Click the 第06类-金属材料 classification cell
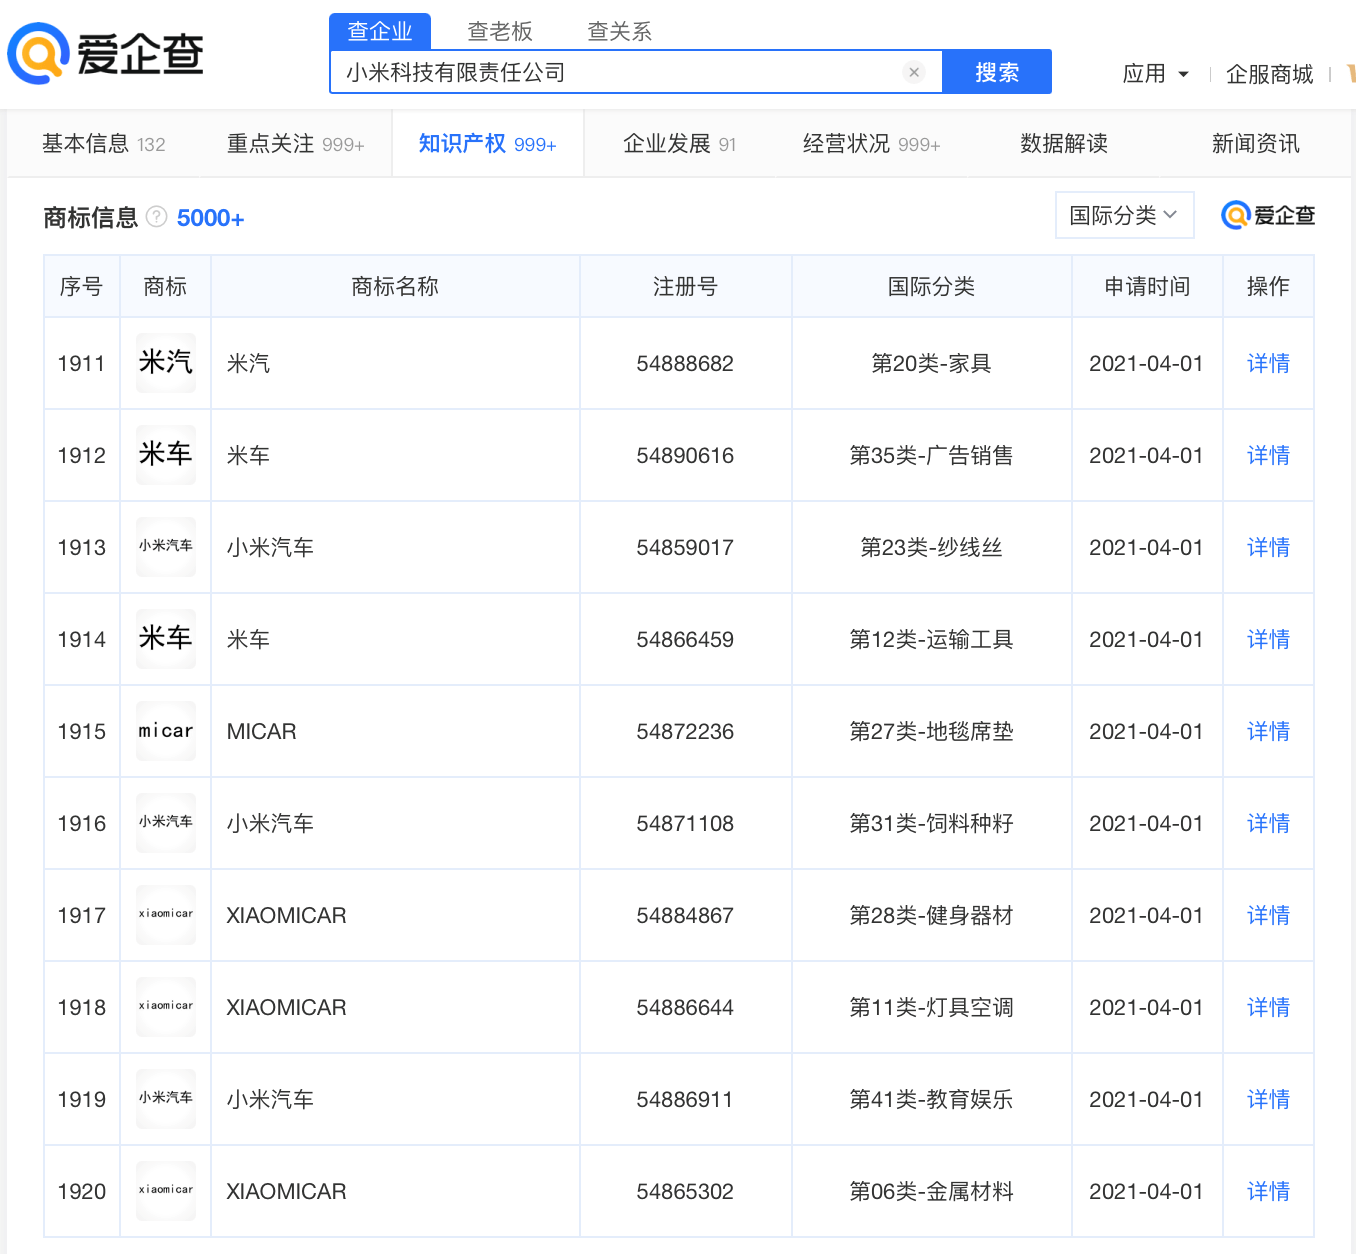The height and width of the screenshot is (1254, 1356). (931, 1191)
